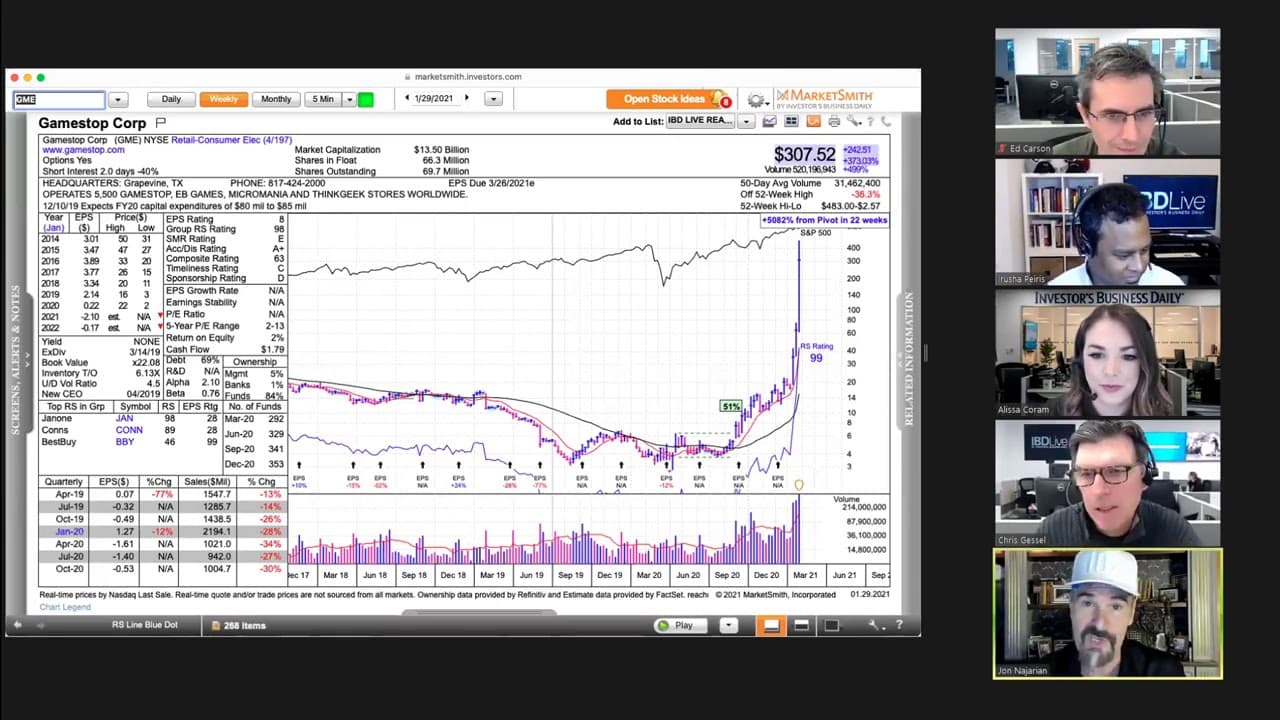Image resolution: width=1280 pixels, height=720 pixels.
Task: Click the browser address bar marketsmith.investors.com
Action: 468,76
